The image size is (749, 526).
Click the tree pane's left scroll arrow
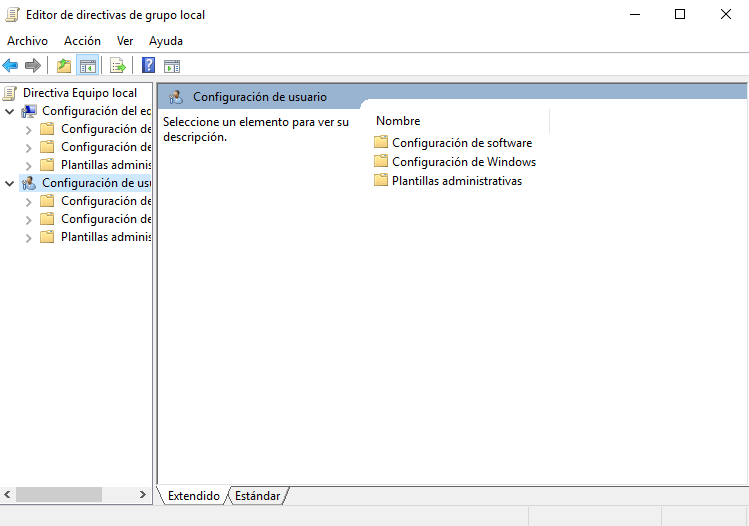(x=7, y=494)
